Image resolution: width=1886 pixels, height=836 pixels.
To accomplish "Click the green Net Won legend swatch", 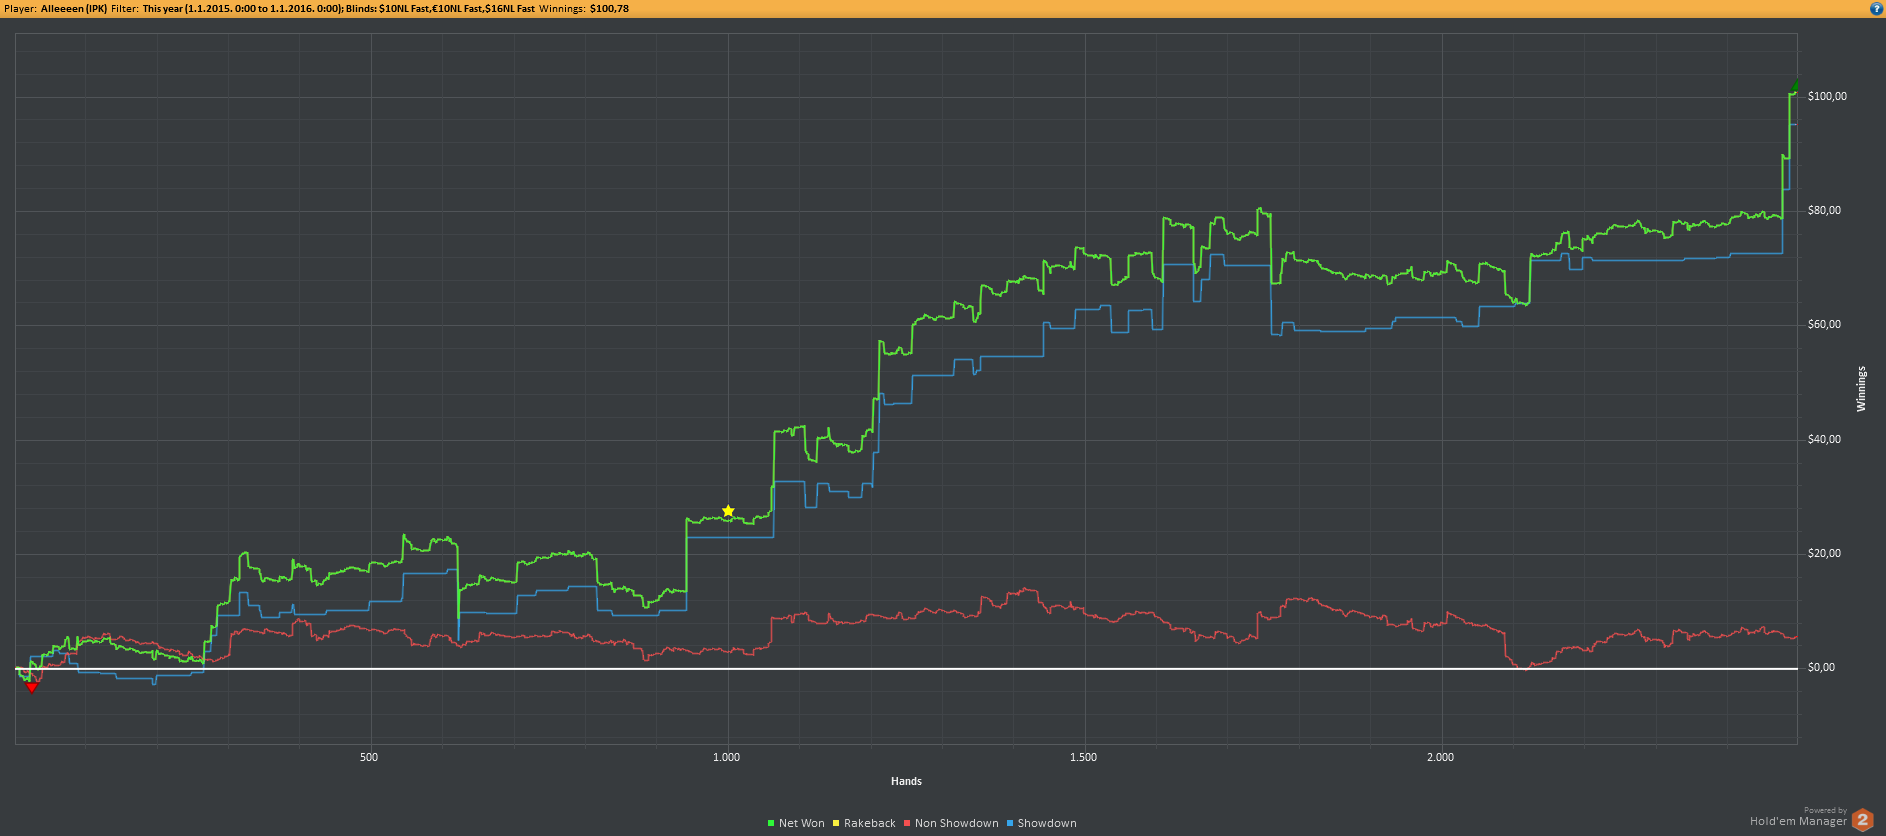I will [771, 823].
